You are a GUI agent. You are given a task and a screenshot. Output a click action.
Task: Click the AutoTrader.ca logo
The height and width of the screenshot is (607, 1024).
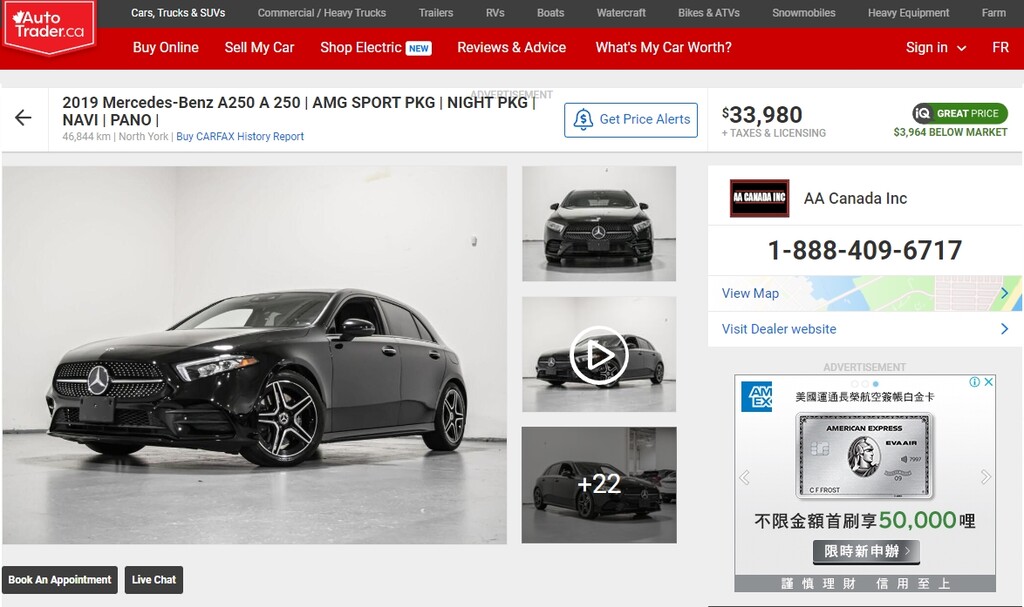coord(49,26)
